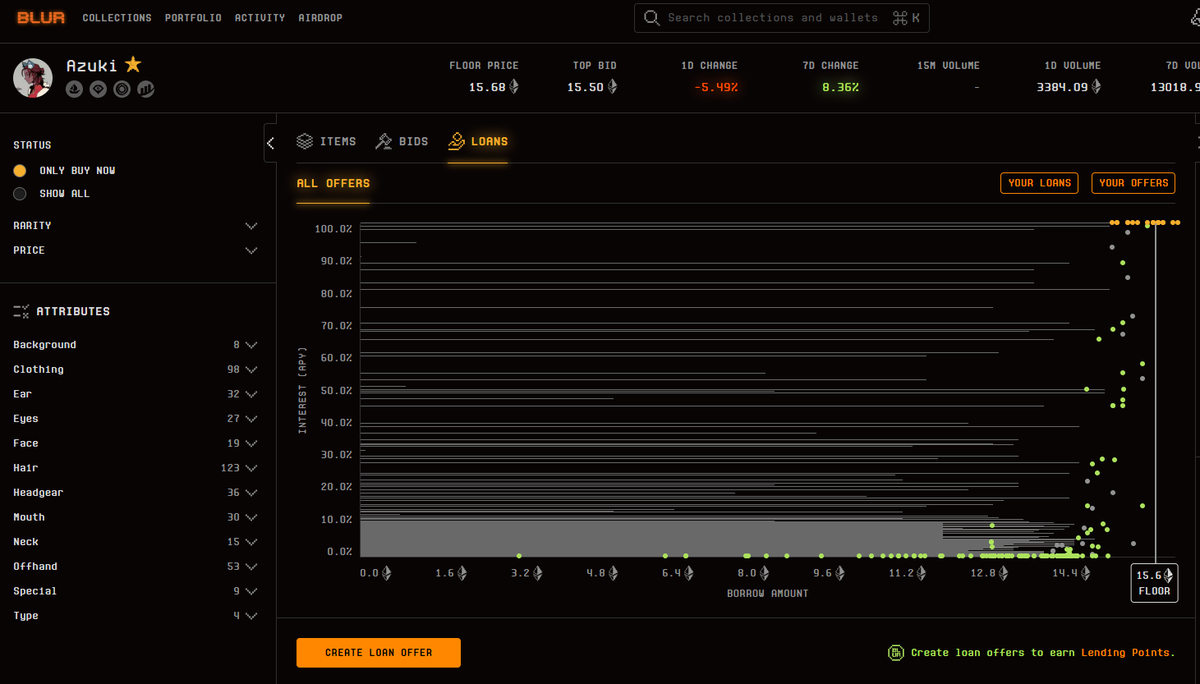The image size is (1200, 684).
Task: Click the 7D Change value 0.36%
Action: [x=840, y=87]
